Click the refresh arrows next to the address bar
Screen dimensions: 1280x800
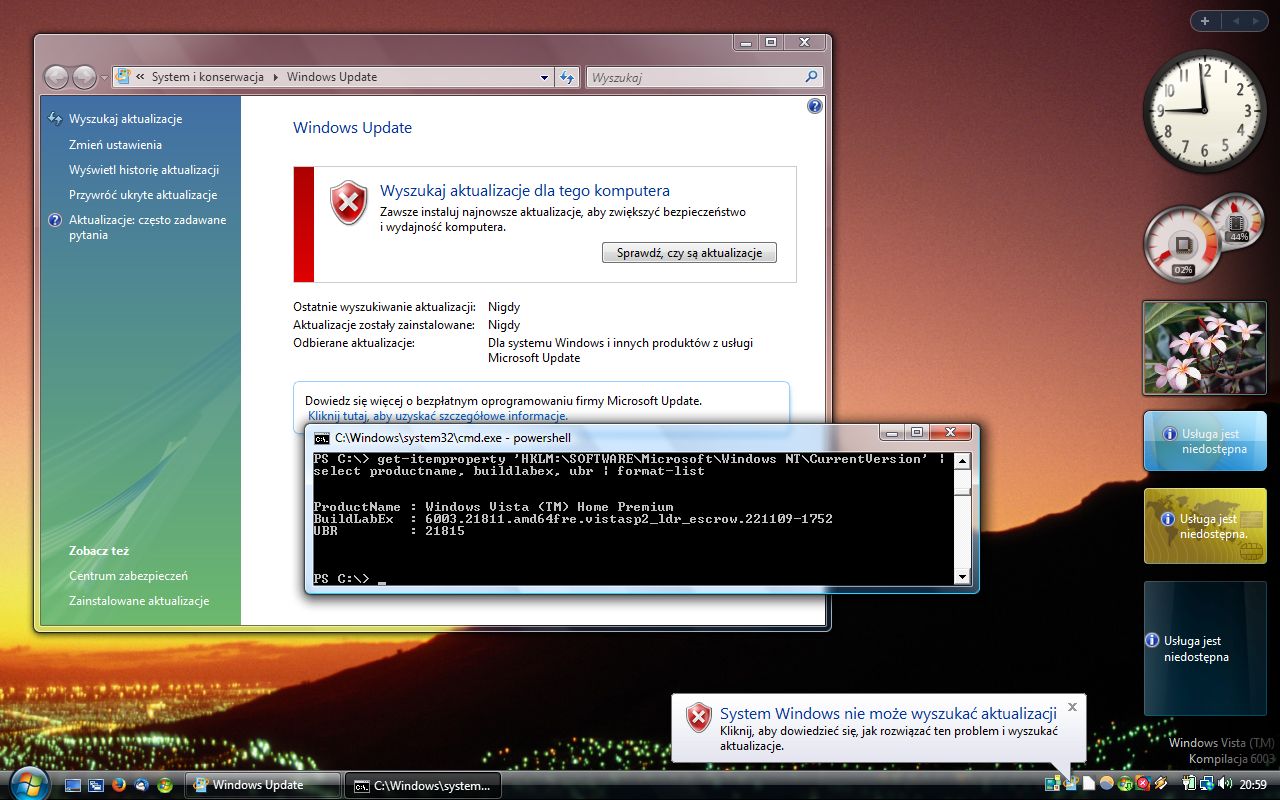pyautogui.click(x=566, y=76)
